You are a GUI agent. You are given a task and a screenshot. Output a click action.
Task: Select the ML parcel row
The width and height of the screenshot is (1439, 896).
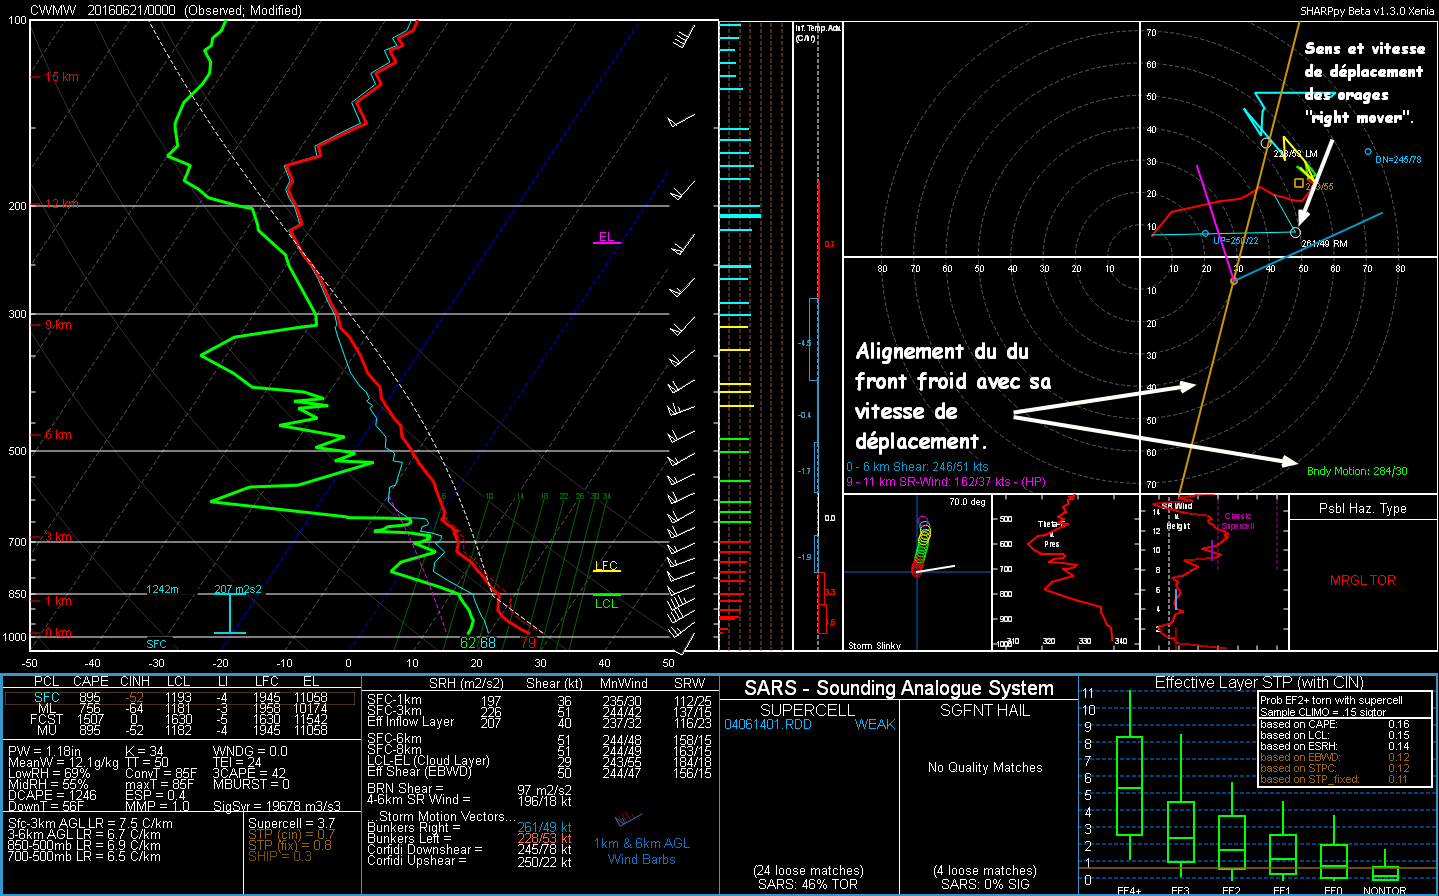click(47, 709)
